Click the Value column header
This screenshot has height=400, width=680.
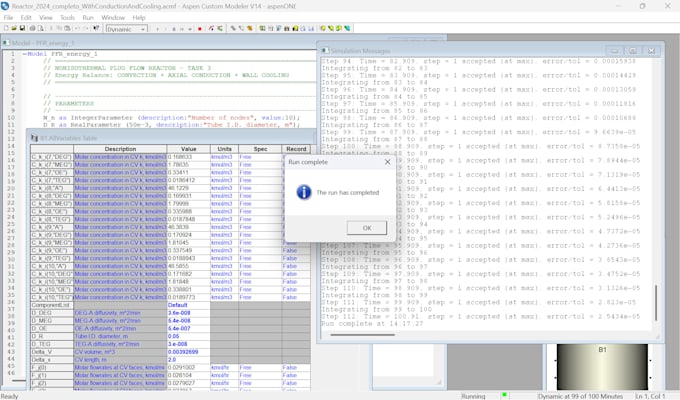pos(189,149)
